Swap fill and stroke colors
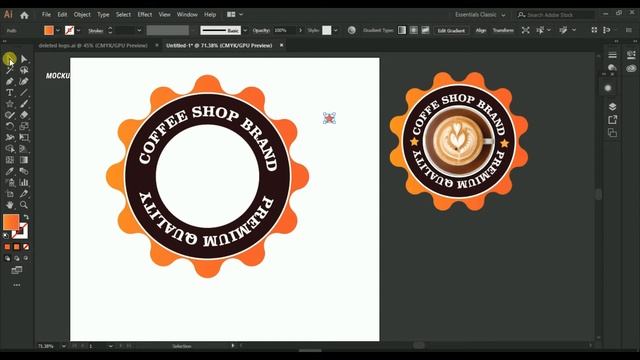Screen dimensions: 640x360 26,217
